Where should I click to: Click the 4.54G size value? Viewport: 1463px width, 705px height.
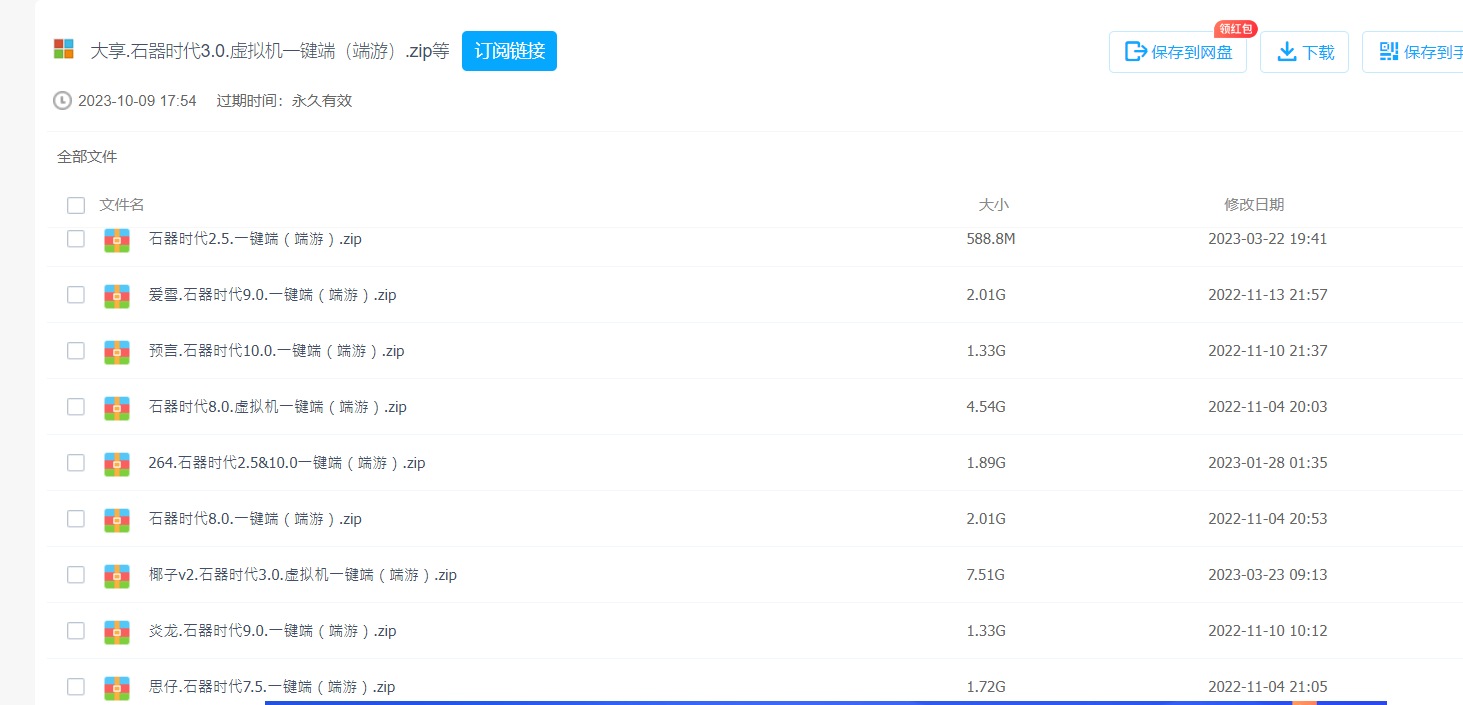[986, 407]
